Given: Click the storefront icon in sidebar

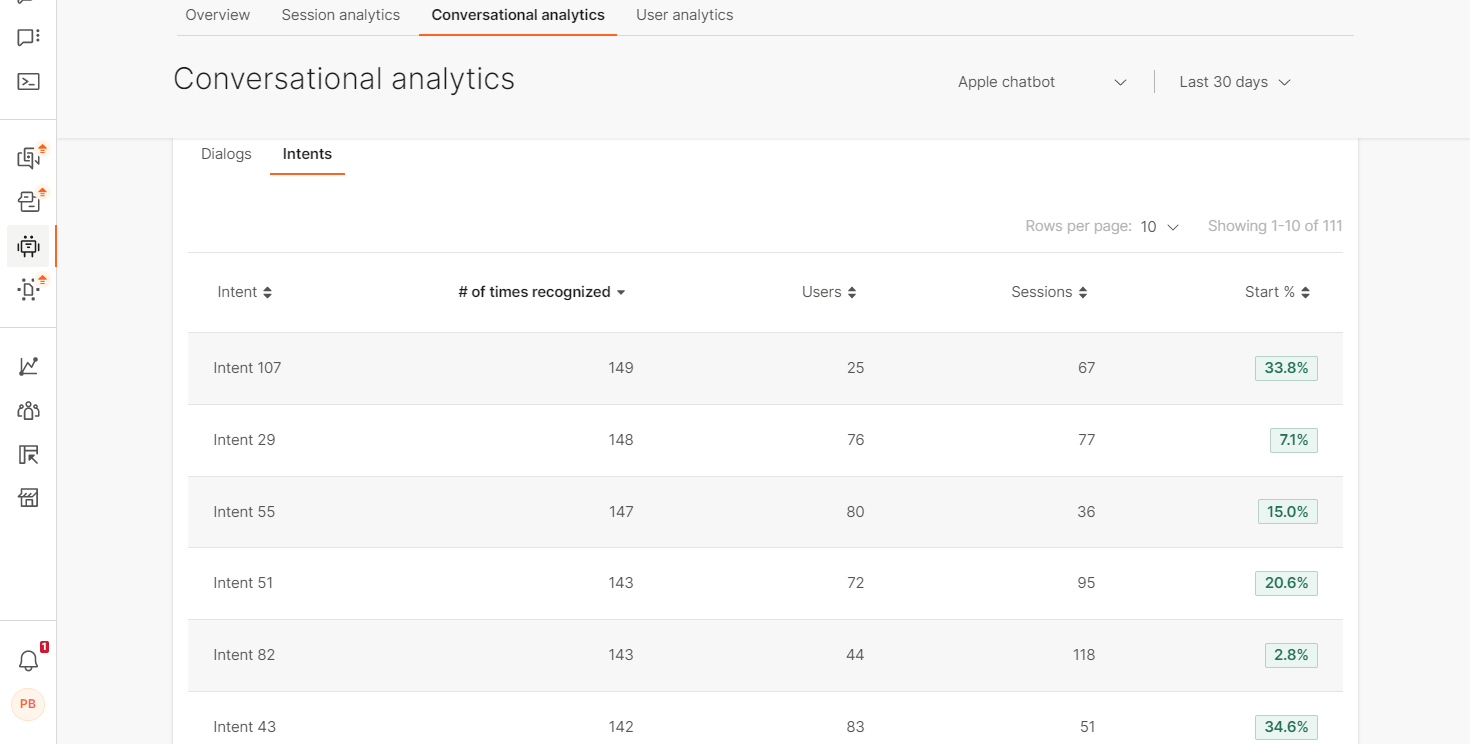Looking at the screenshot, I should (28, 498).
